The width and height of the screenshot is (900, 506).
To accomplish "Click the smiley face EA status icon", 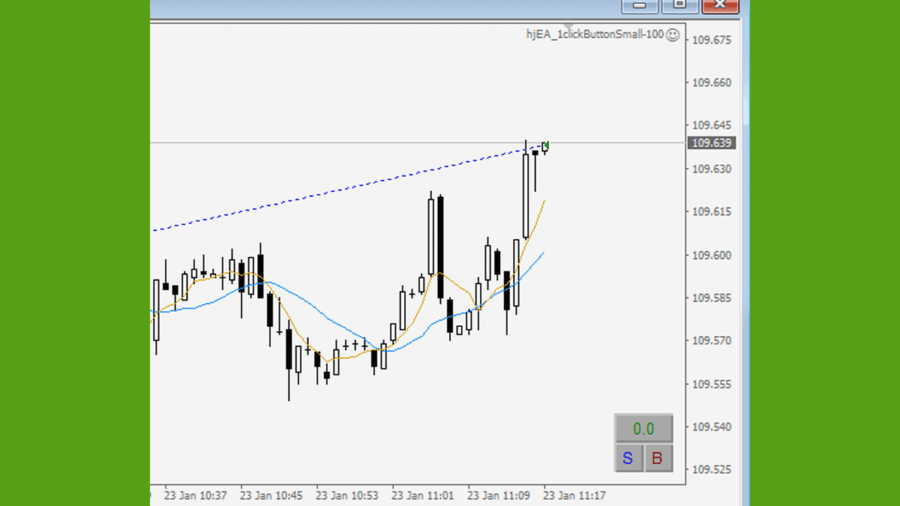I will pyautogui.click(x=673, y=35).
